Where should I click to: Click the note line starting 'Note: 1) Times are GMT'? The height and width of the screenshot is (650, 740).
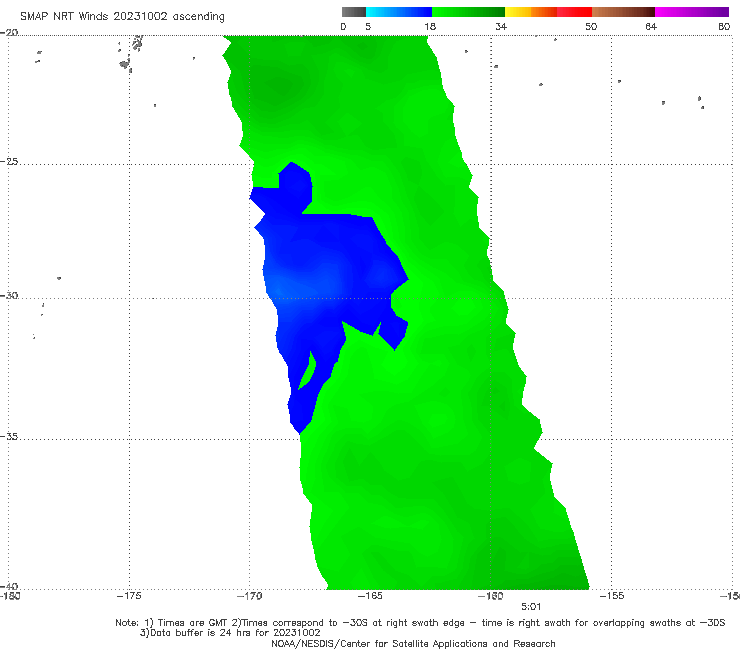(420, 623)
